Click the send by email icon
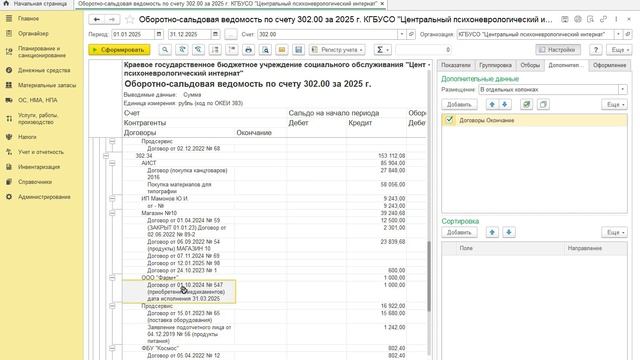This screenshot has width=640, height=360. tap(282, 50)
